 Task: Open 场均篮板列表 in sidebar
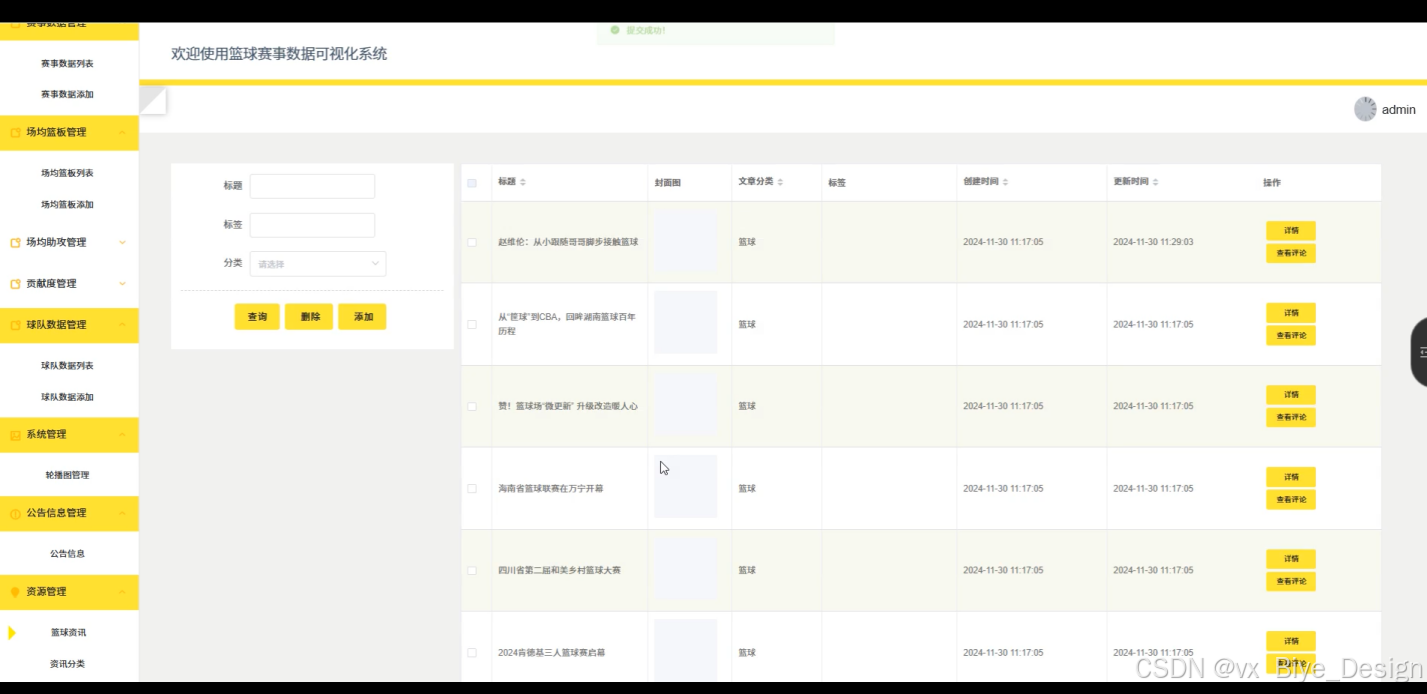point(67,173)
